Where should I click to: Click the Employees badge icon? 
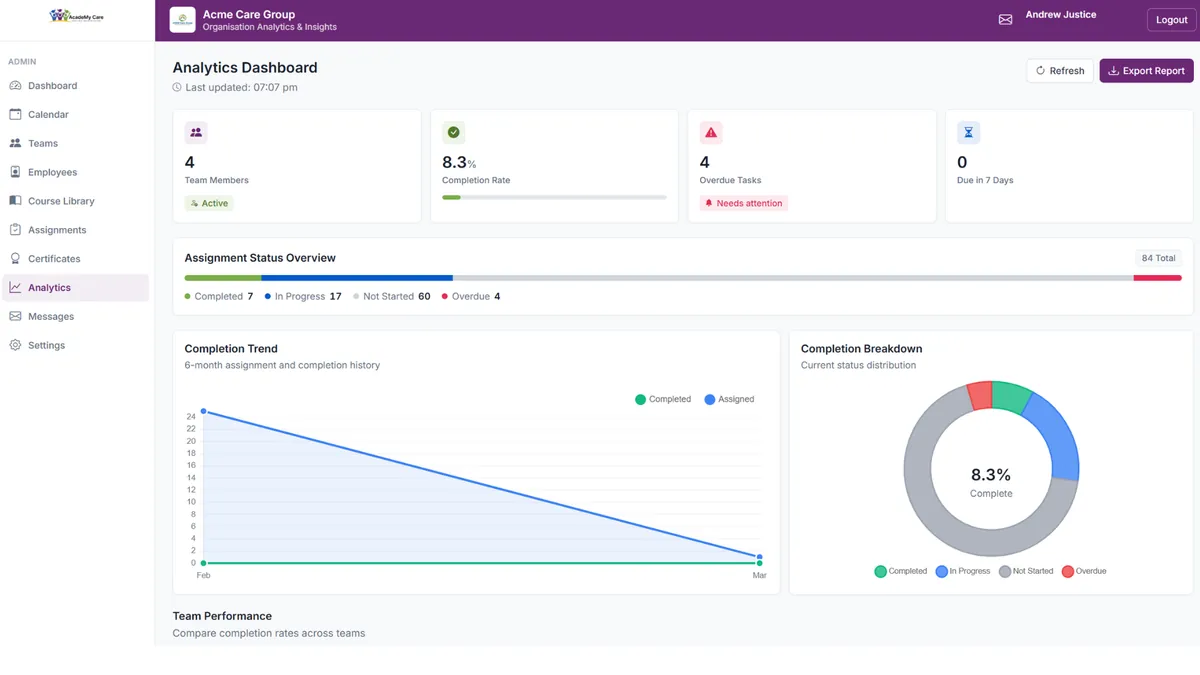(x=15, y=172)
